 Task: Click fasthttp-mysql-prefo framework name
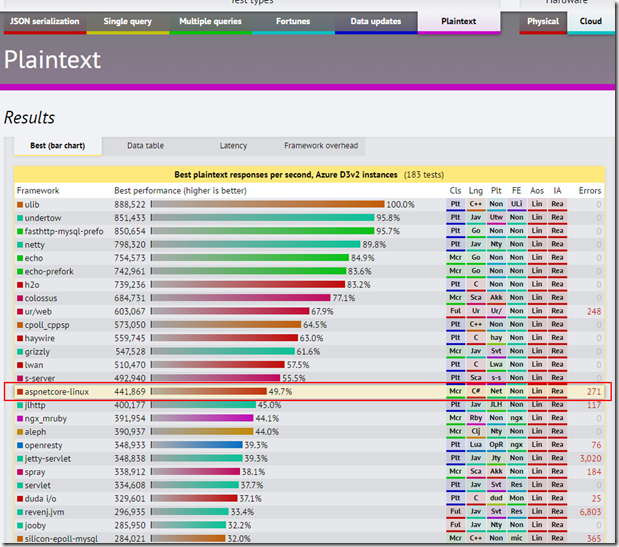pyautogui.click(x=64, y=232)
